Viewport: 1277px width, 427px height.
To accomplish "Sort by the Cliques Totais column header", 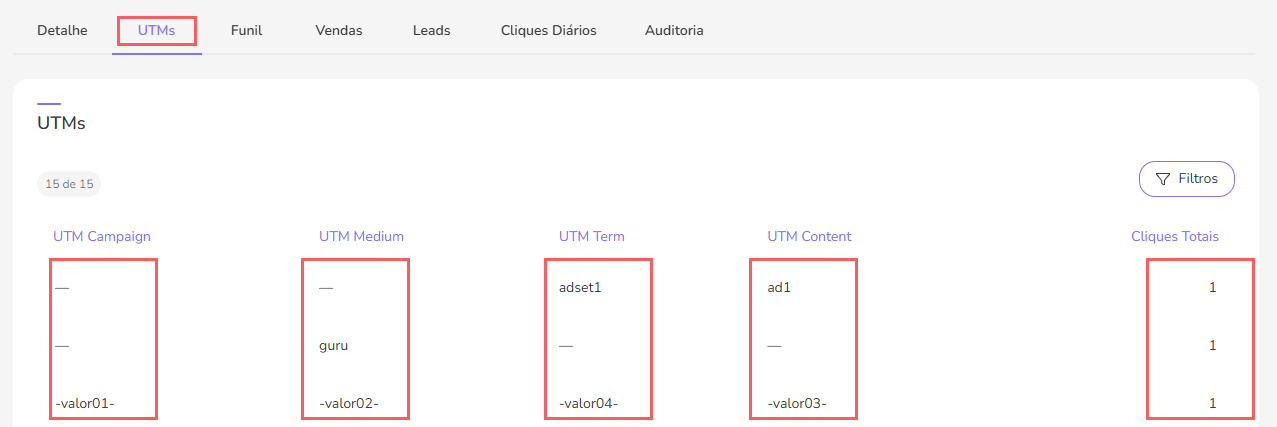I will (1174, 236).
